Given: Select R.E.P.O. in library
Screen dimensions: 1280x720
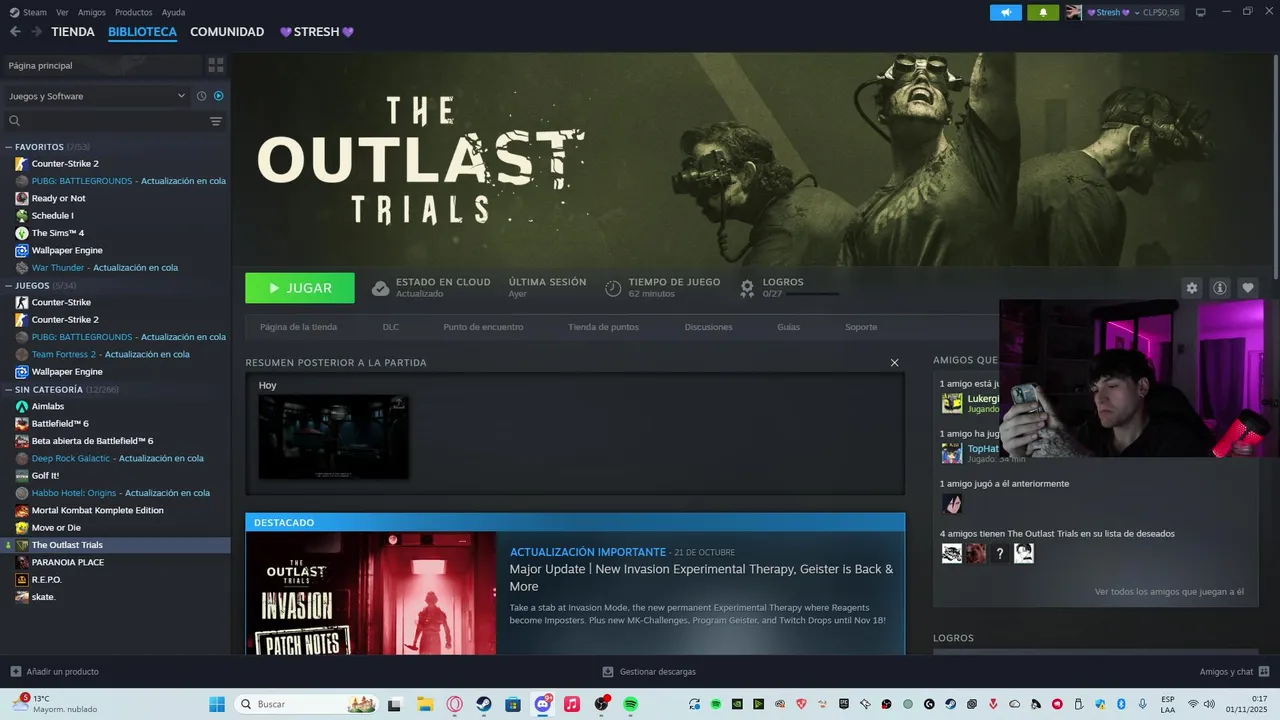Looking at the screenshot, I should coord(46,579).
